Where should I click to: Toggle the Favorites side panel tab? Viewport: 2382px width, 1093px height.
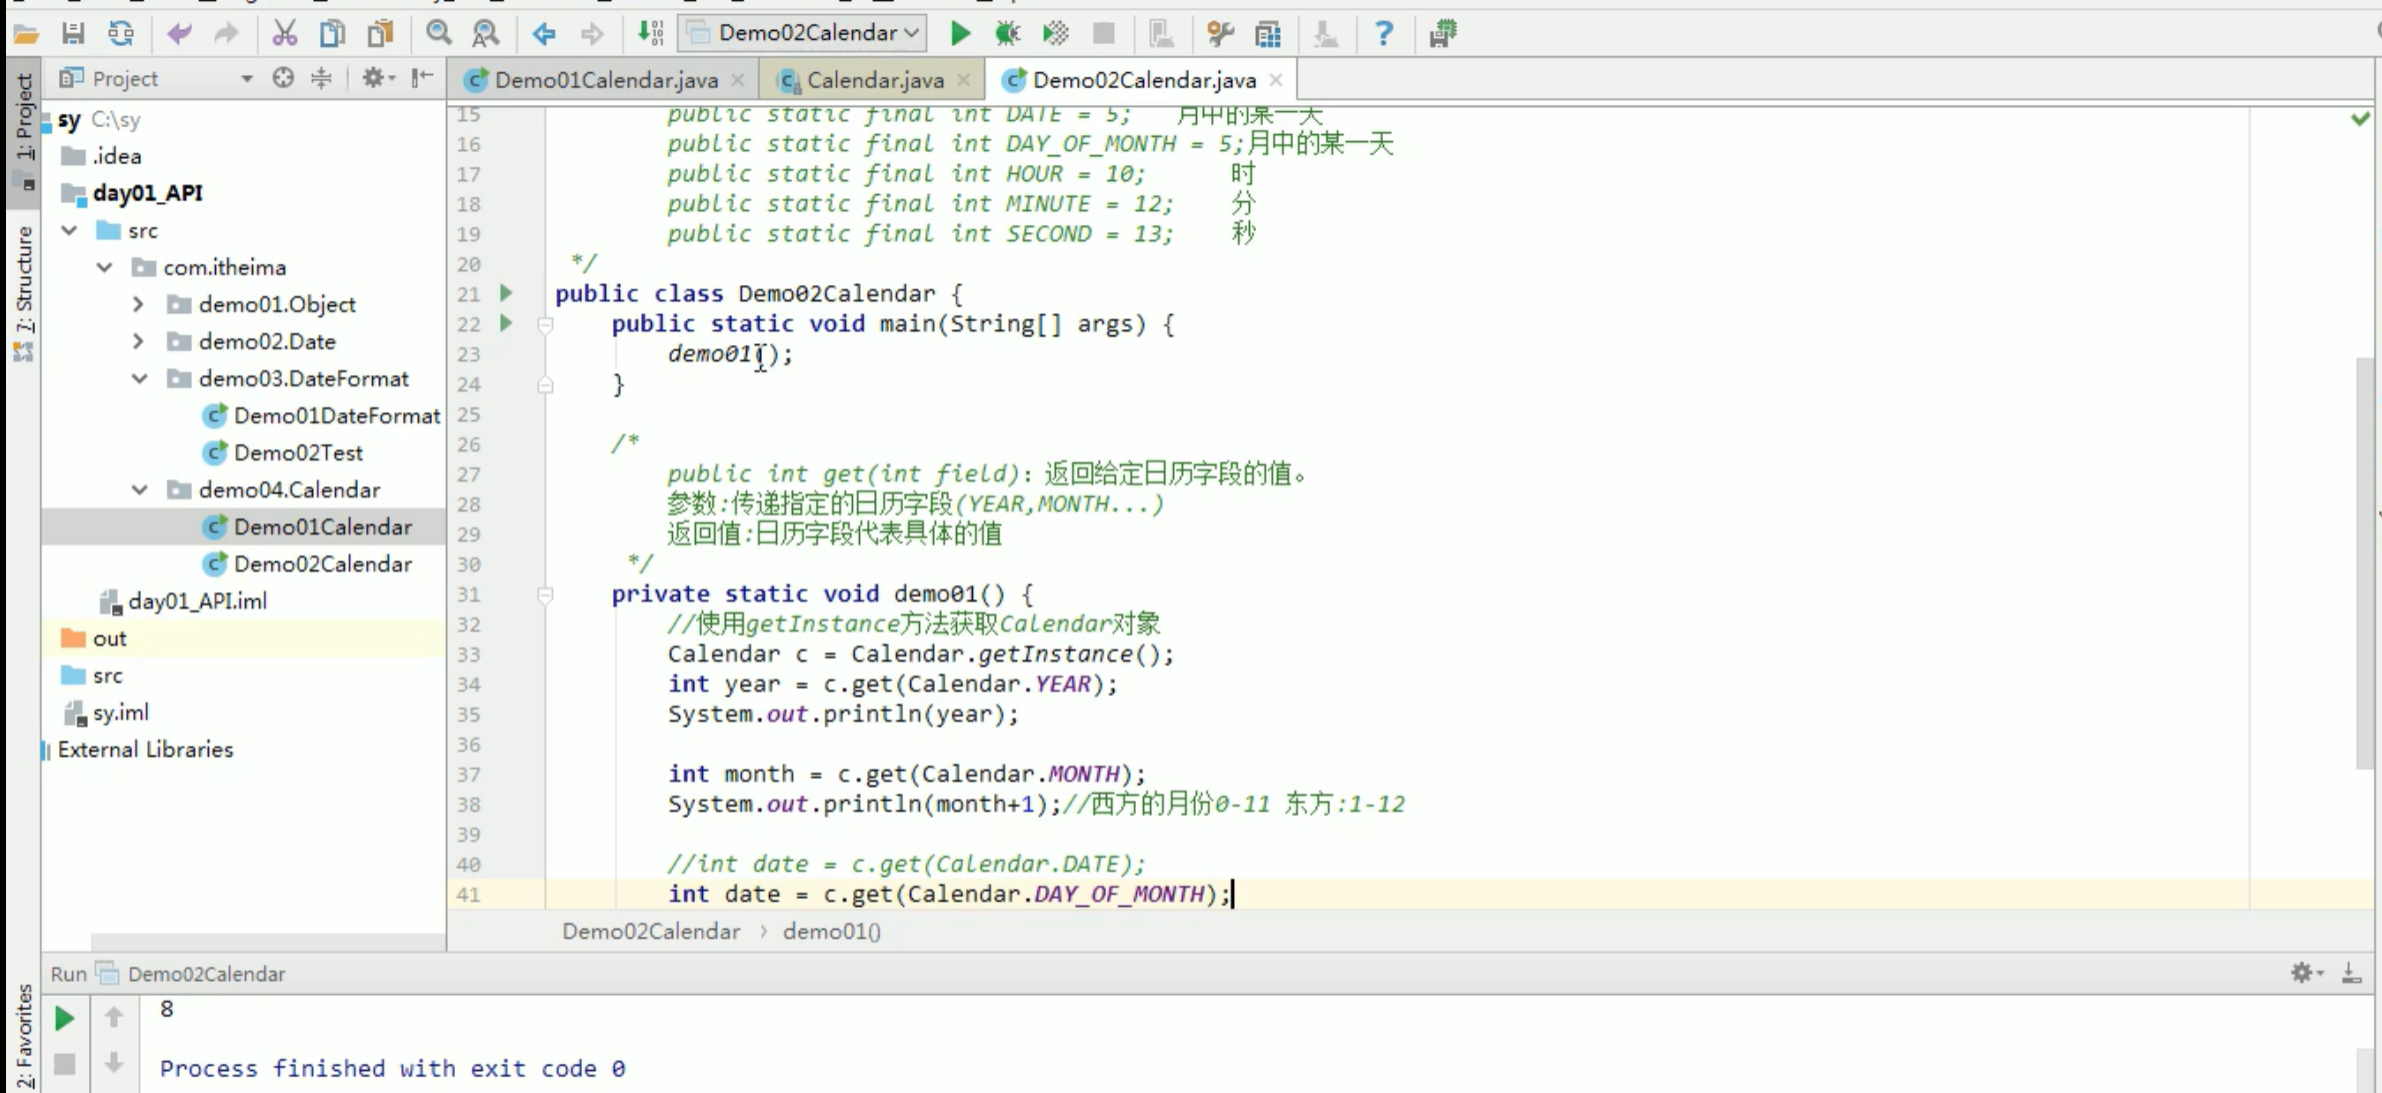tap(24, 1035)
